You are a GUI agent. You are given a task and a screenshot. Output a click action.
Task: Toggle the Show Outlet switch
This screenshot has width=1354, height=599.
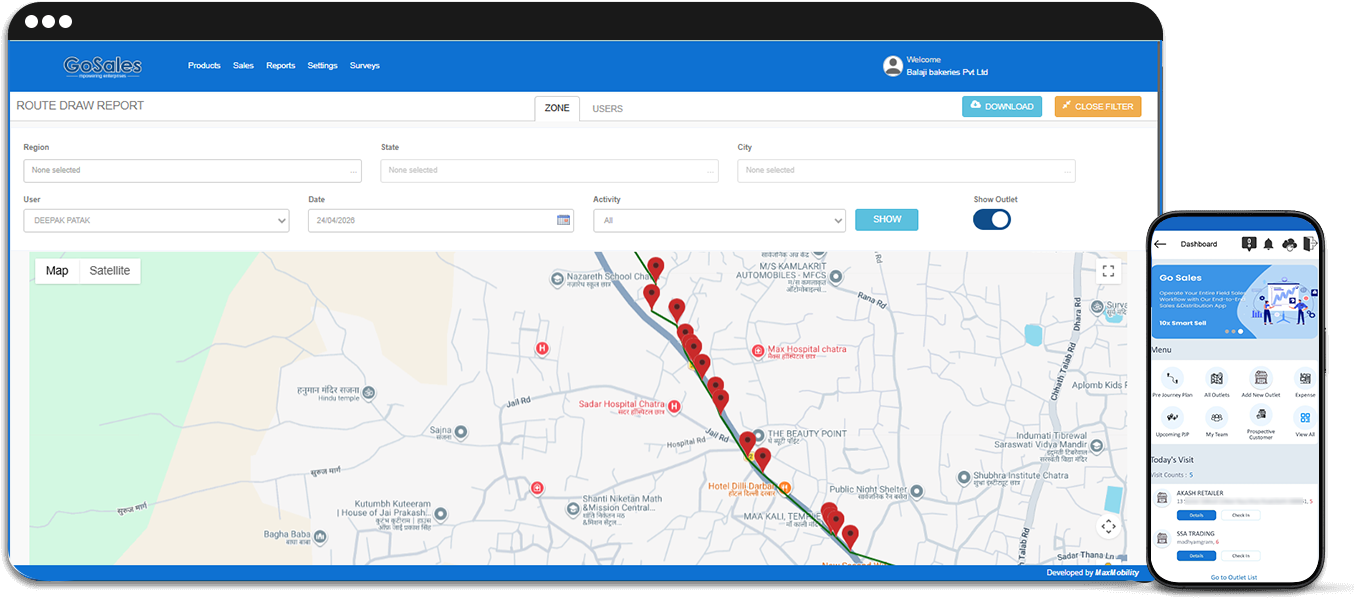coord(992,219)
